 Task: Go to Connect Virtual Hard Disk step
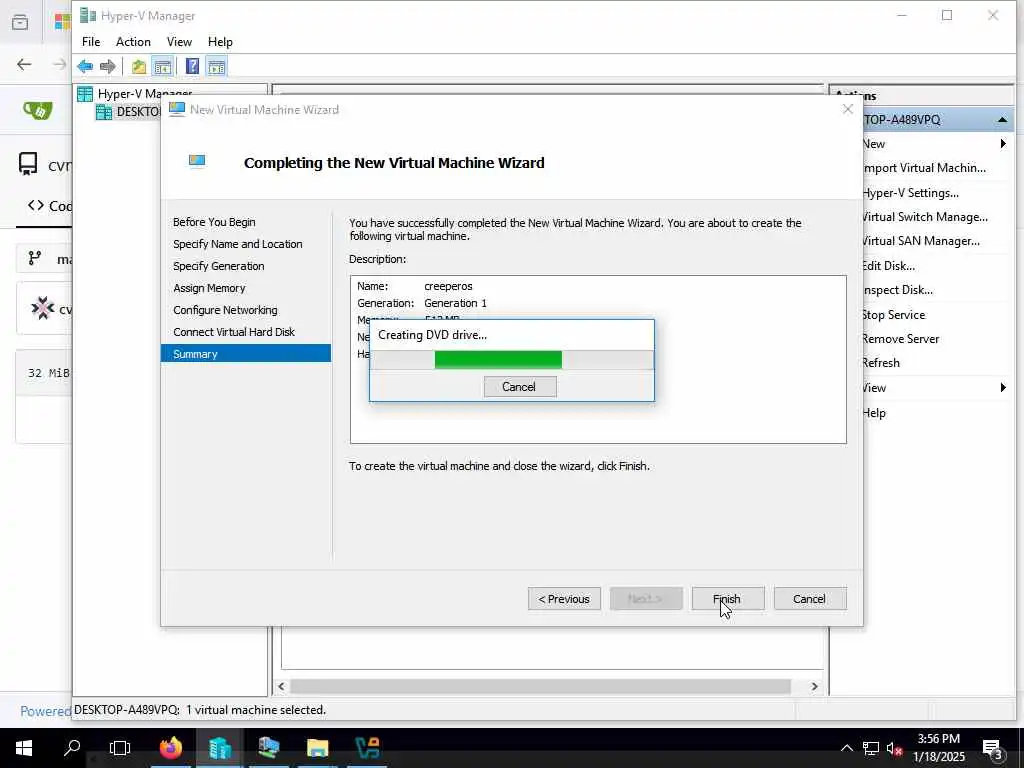(x=234, y=332)
